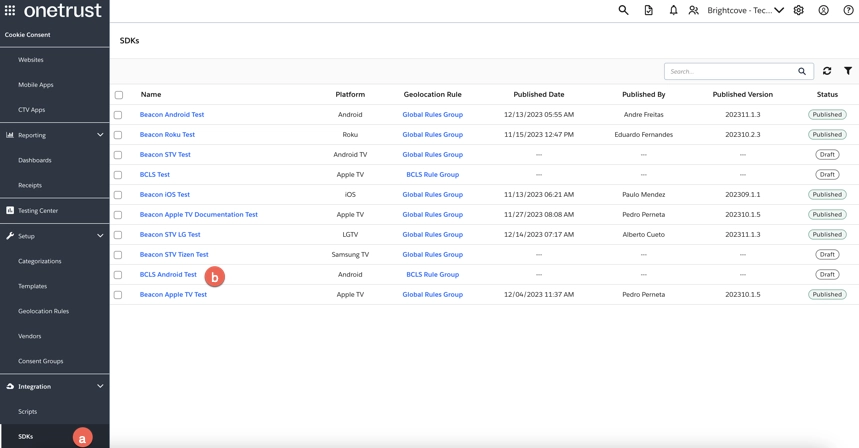
Task: Click the 202309.1.1 version cell
Action: [742, 194]
